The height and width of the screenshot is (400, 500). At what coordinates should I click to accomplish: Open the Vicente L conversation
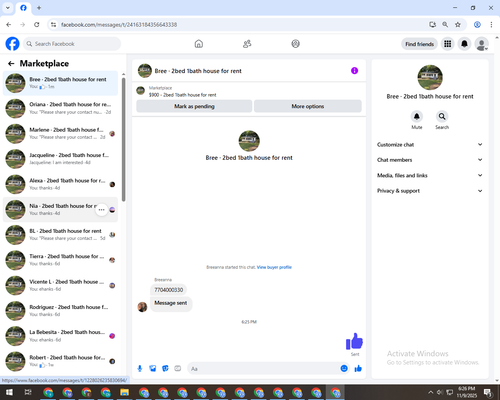(x=60, y=286)
